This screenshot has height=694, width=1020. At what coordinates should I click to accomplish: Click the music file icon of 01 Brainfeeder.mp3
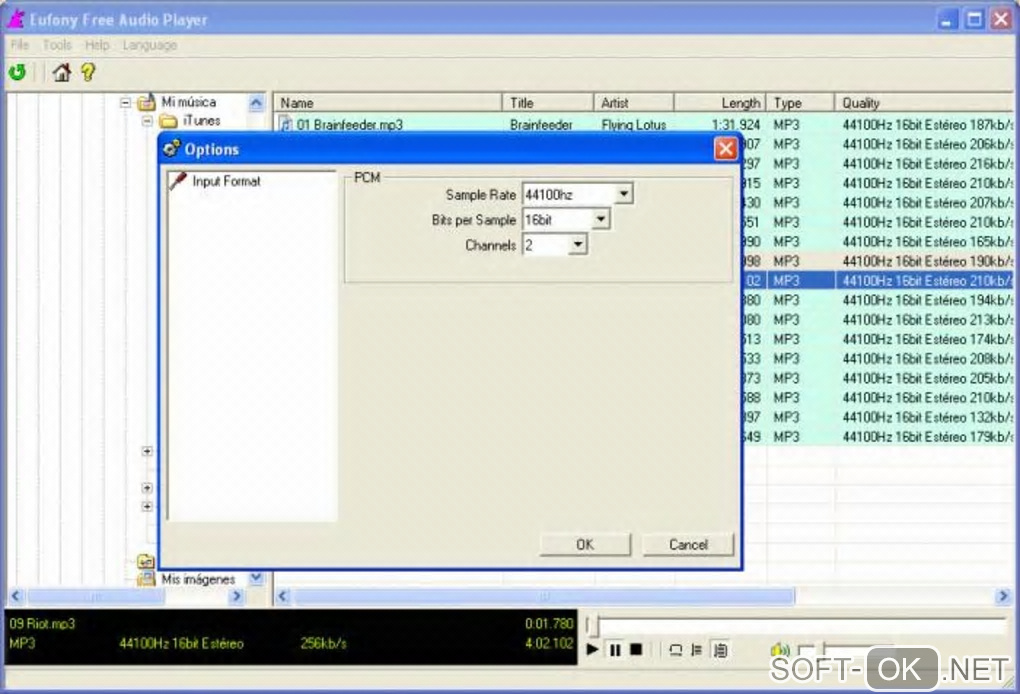click(286, 124)
